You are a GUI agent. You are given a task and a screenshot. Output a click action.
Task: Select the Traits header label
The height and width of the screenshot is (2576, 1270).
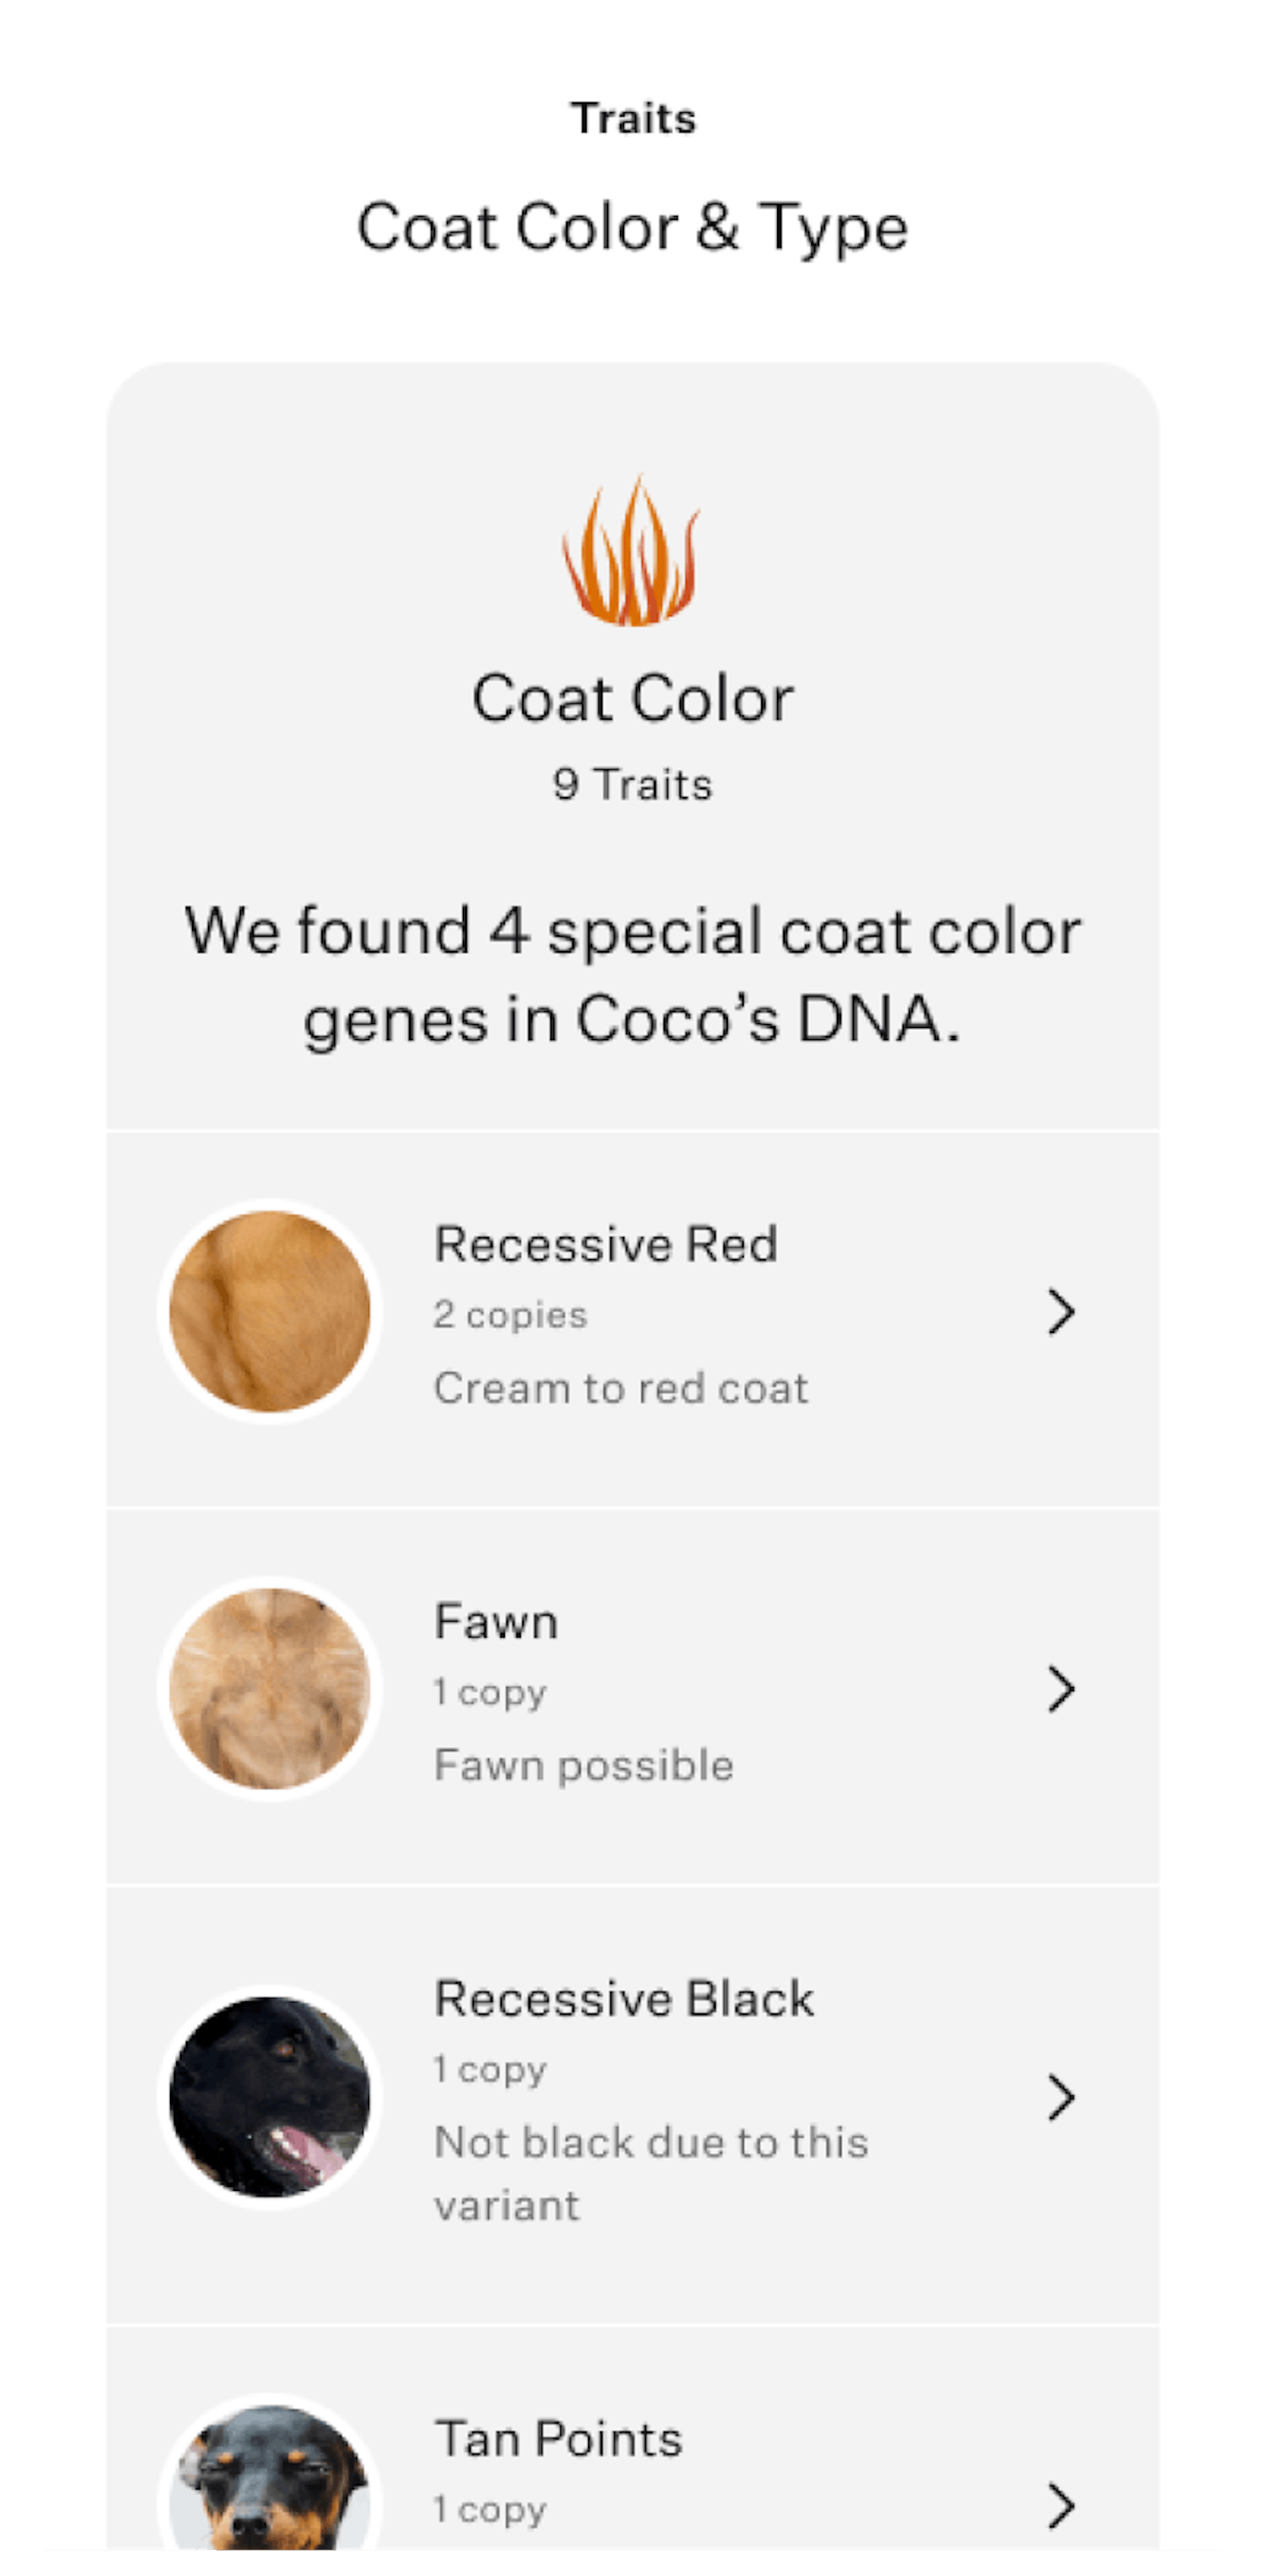point(634,118)
